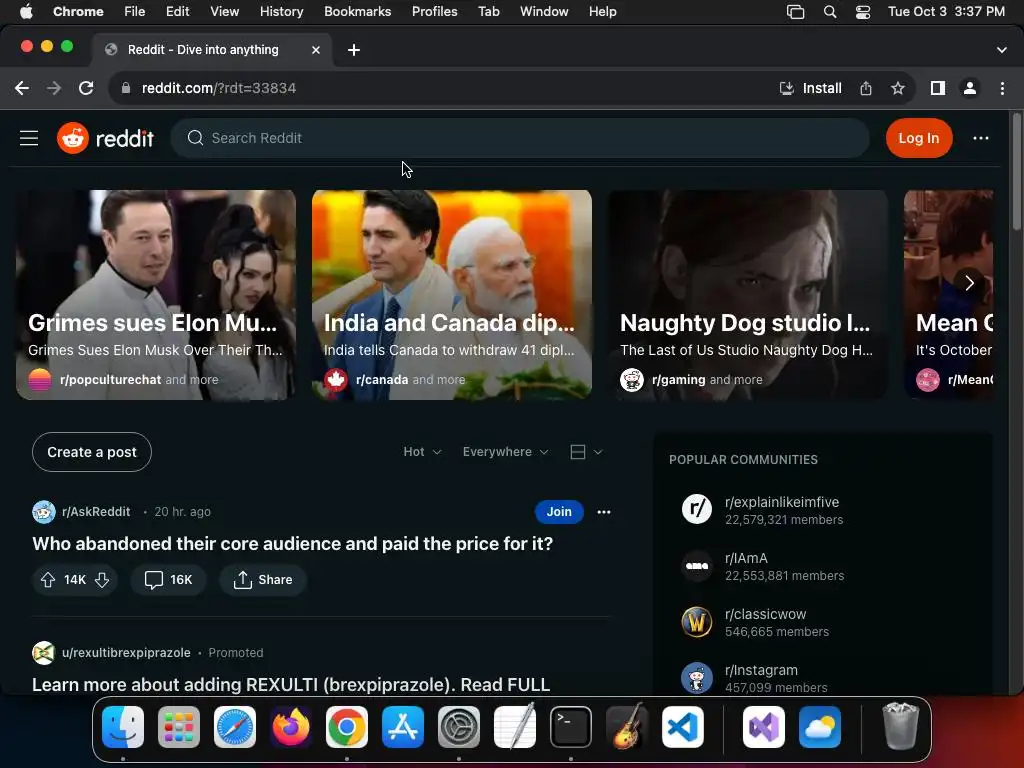Open the File menu
This screenshot has width=1024, height=768.
click(x=135, y=11)
